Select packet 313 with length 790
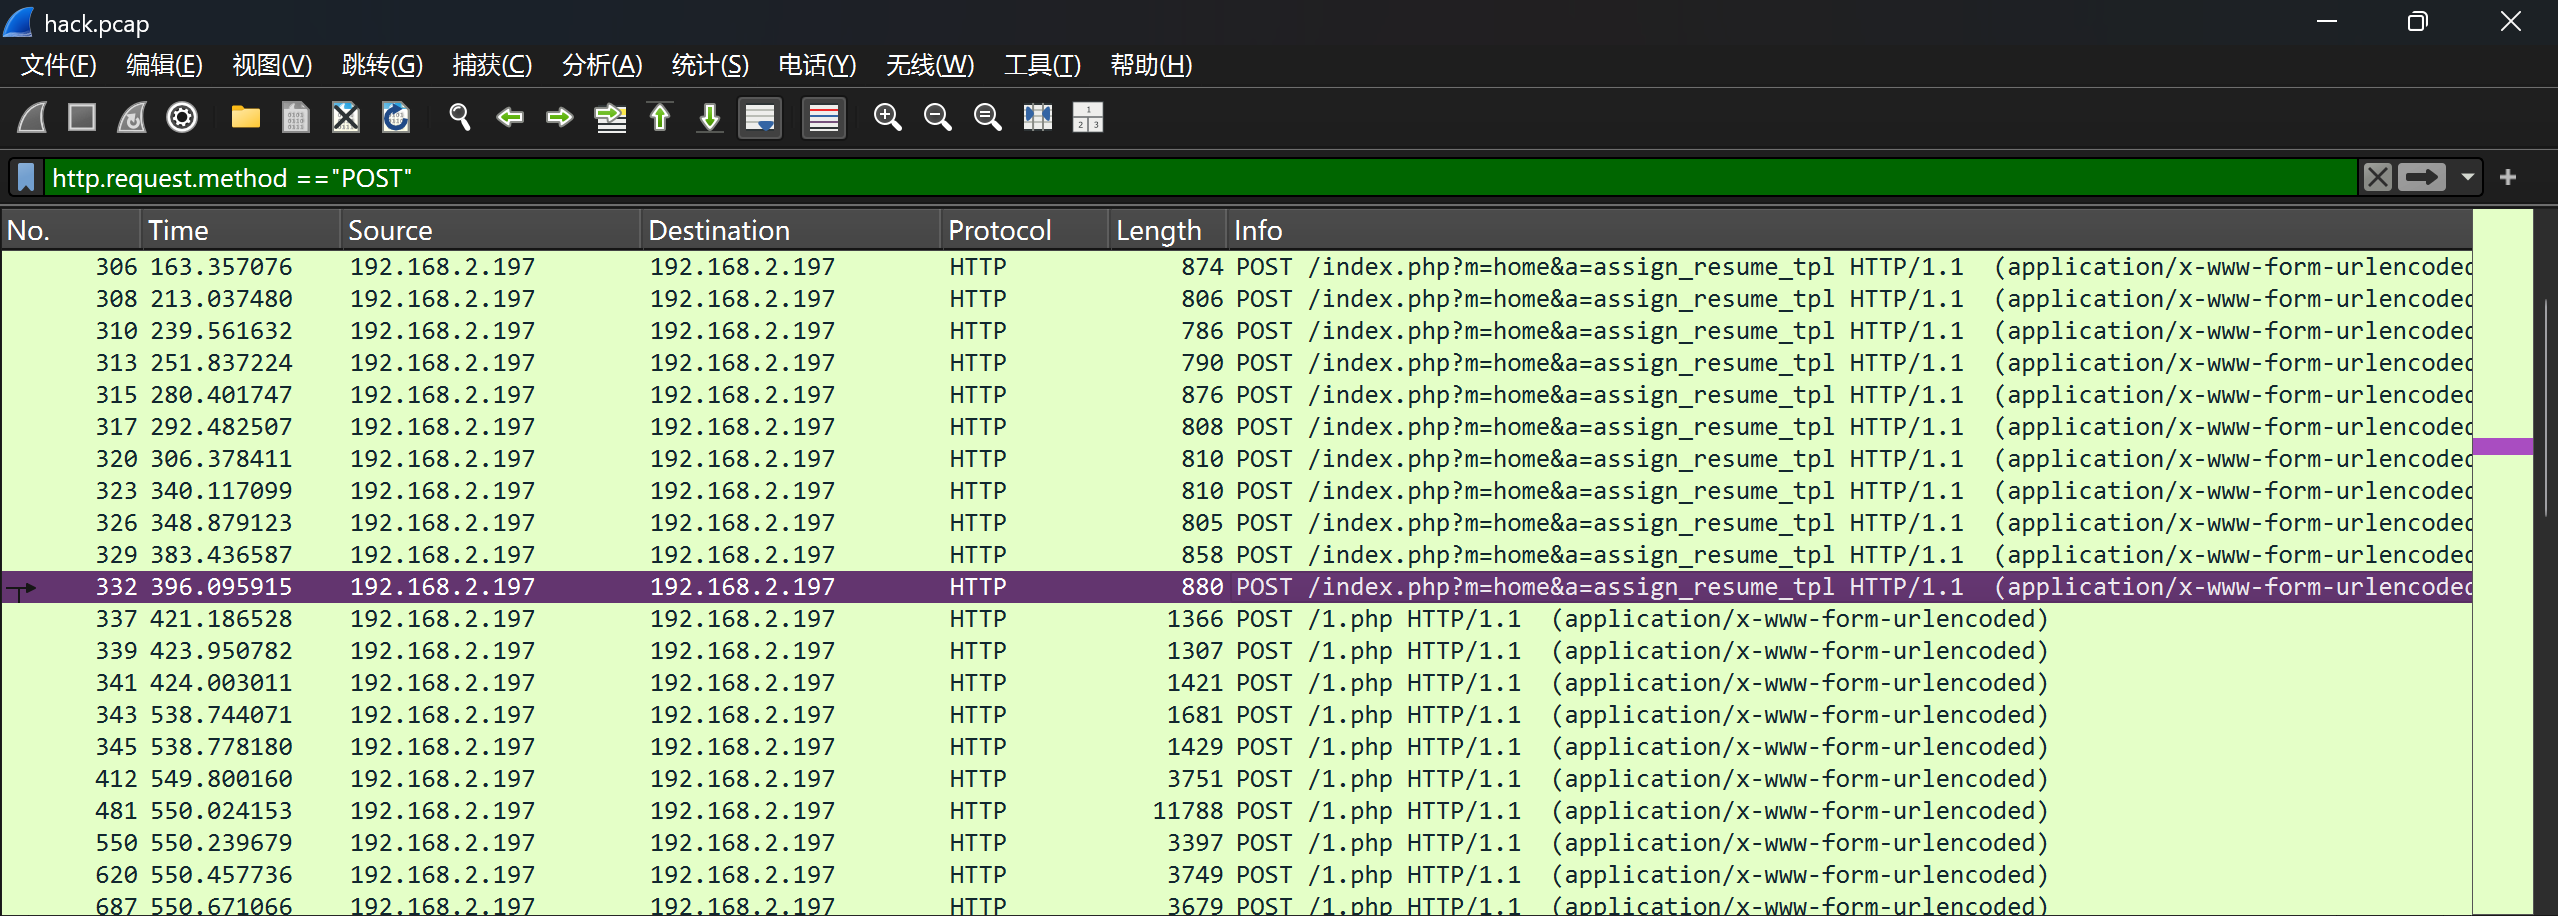Viewport: 2558px width, 916px height. click(1237, 363)
